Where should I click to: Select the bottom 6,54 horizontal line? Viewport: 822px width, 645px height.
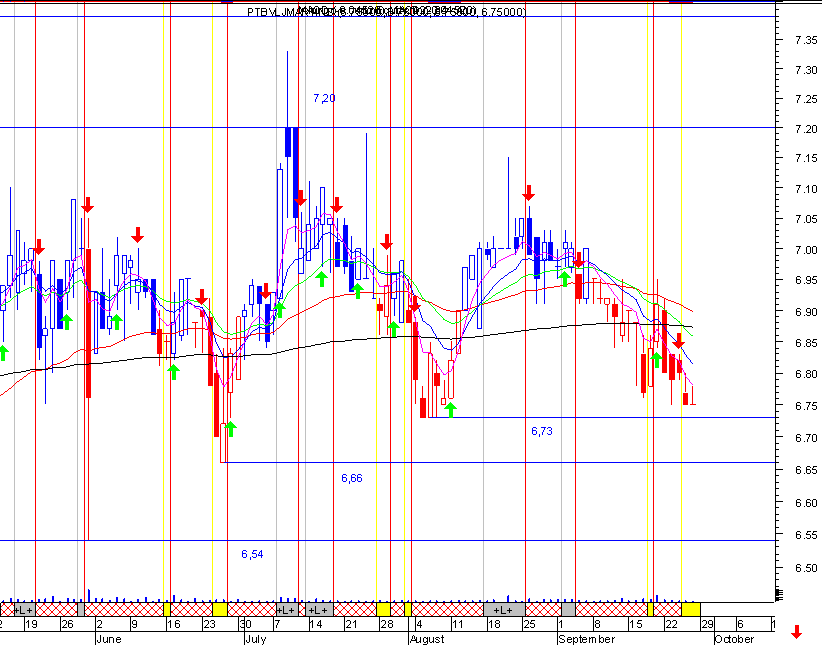click(388, 541)
